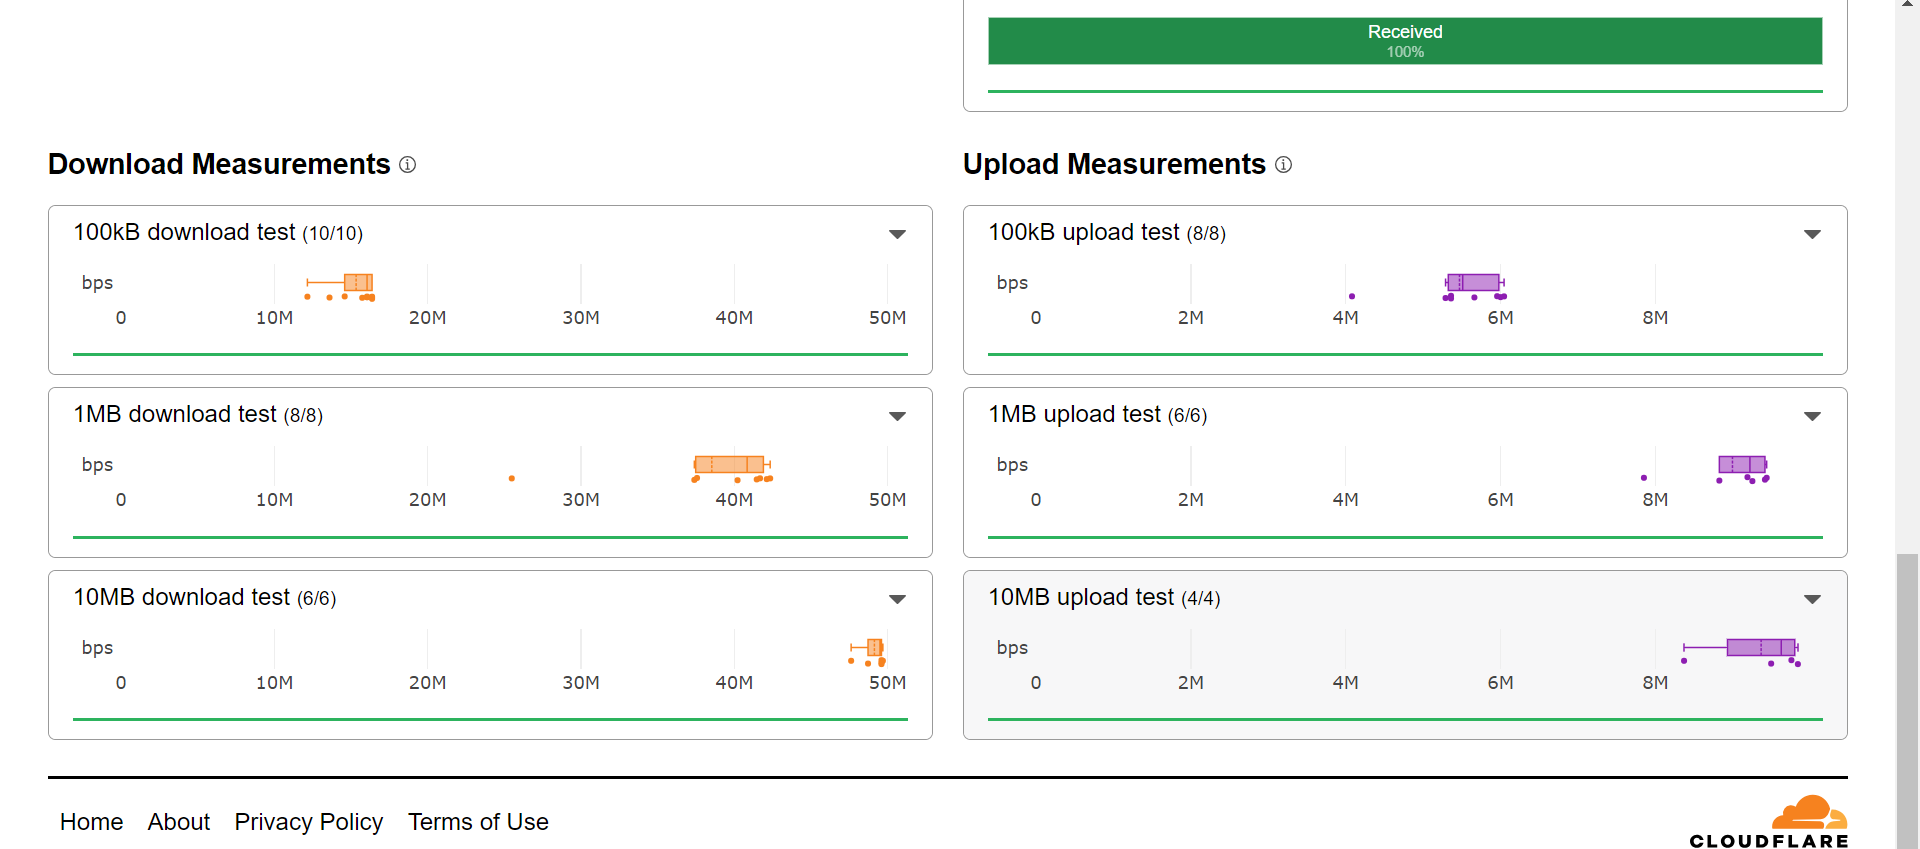Screen dimensions: 1920x849
Task: Open the About footer link
Action: pos(179,822)
